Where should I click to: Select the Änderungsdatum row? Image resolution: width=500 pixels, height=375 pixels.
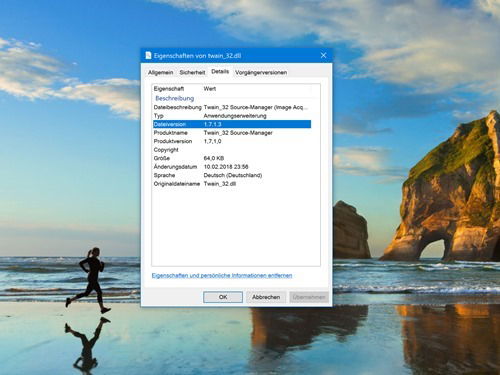coord(232,167)
